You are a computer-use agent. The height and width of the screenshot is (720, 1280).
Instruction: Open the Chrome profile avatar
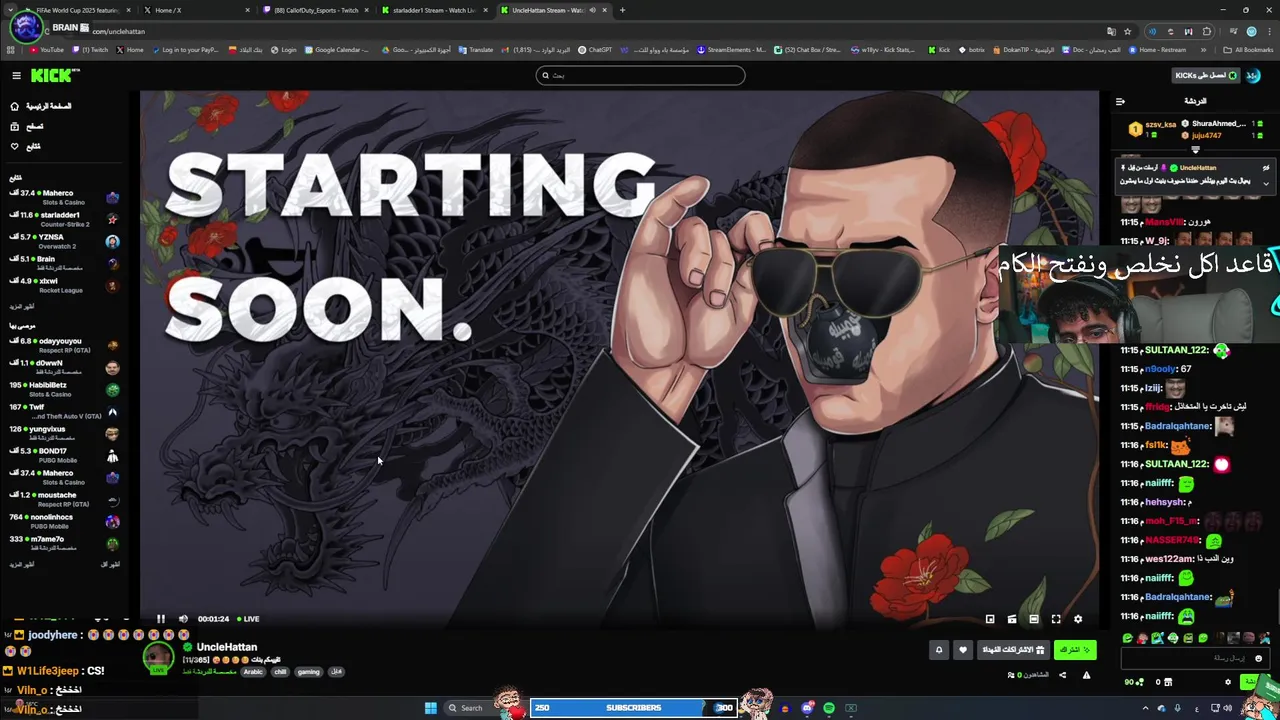pyautogui.click(x=1251, y=31)
